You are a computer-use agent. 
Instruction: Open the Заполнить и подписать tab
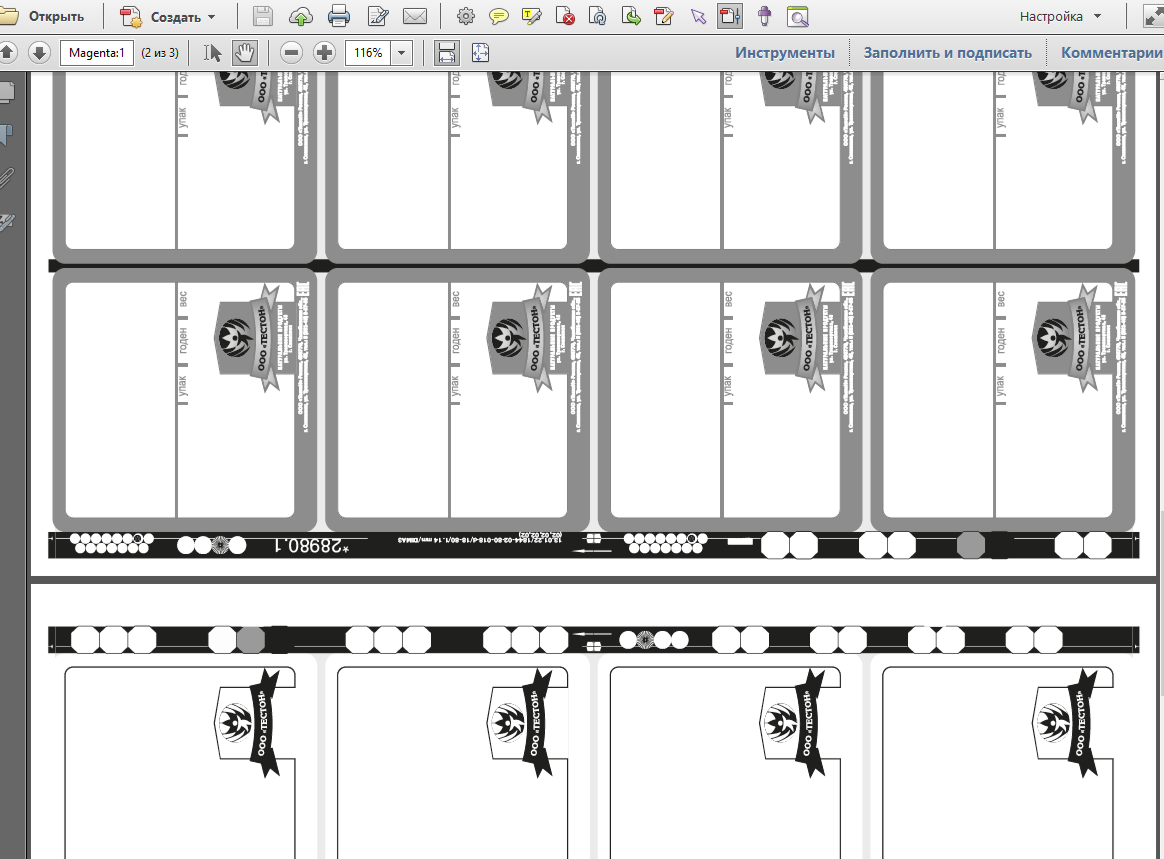(x=947, y=53)
